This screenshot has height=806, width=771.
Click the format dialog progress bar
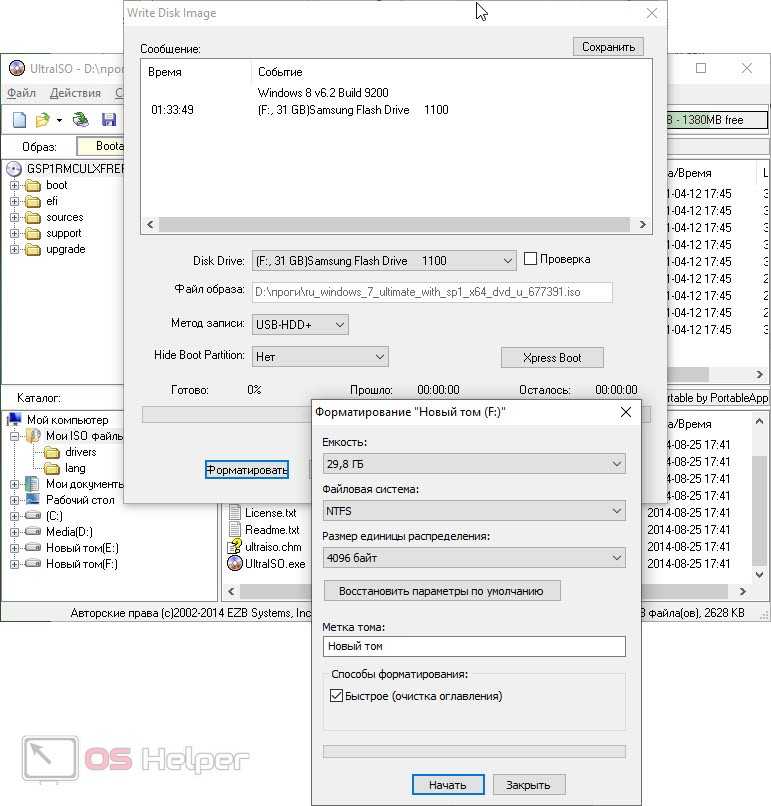click(x=474, y=752)
